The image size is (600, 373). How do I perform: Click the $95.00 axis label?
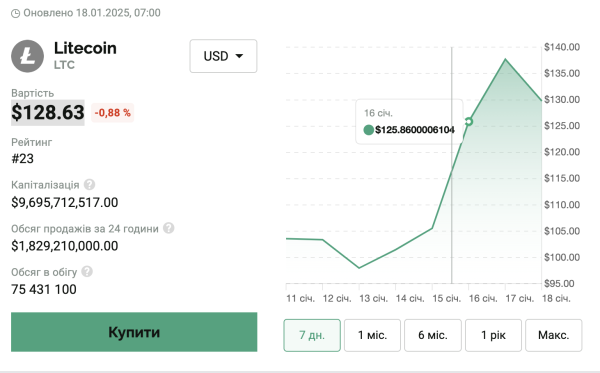pyautogui.click(x=559, y=283)
